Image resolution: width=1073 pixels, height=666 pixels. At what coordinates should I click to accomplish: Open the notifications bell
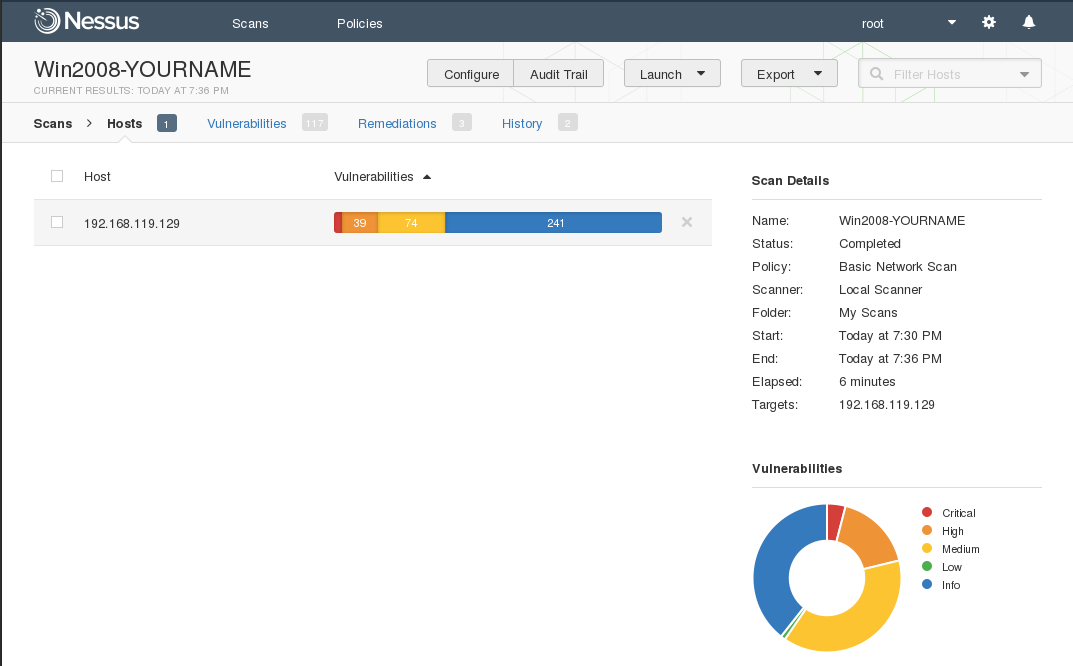1029,22
